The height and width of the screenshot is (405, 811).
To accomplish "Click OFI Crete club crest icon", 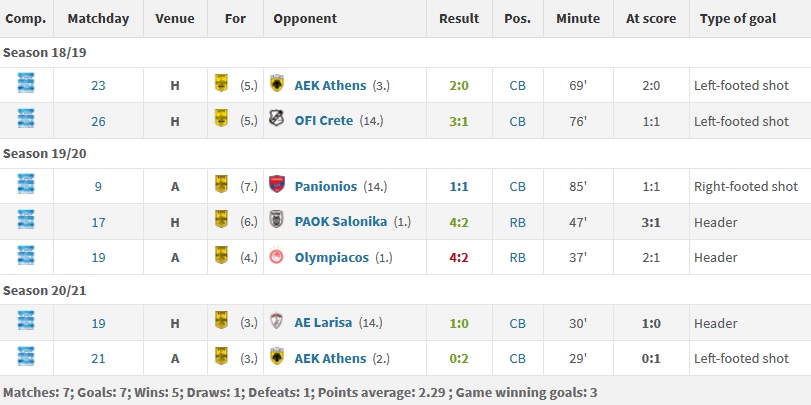I will (x=277, y=118).
